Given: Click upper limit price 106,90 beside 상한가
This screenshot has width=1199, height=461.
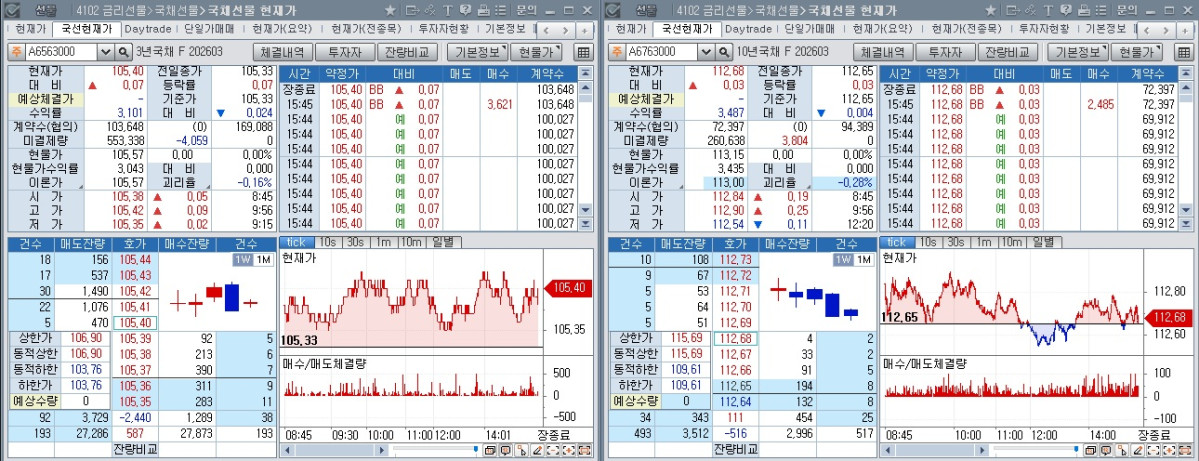Looking at the screenshot, I should point(85,339).
